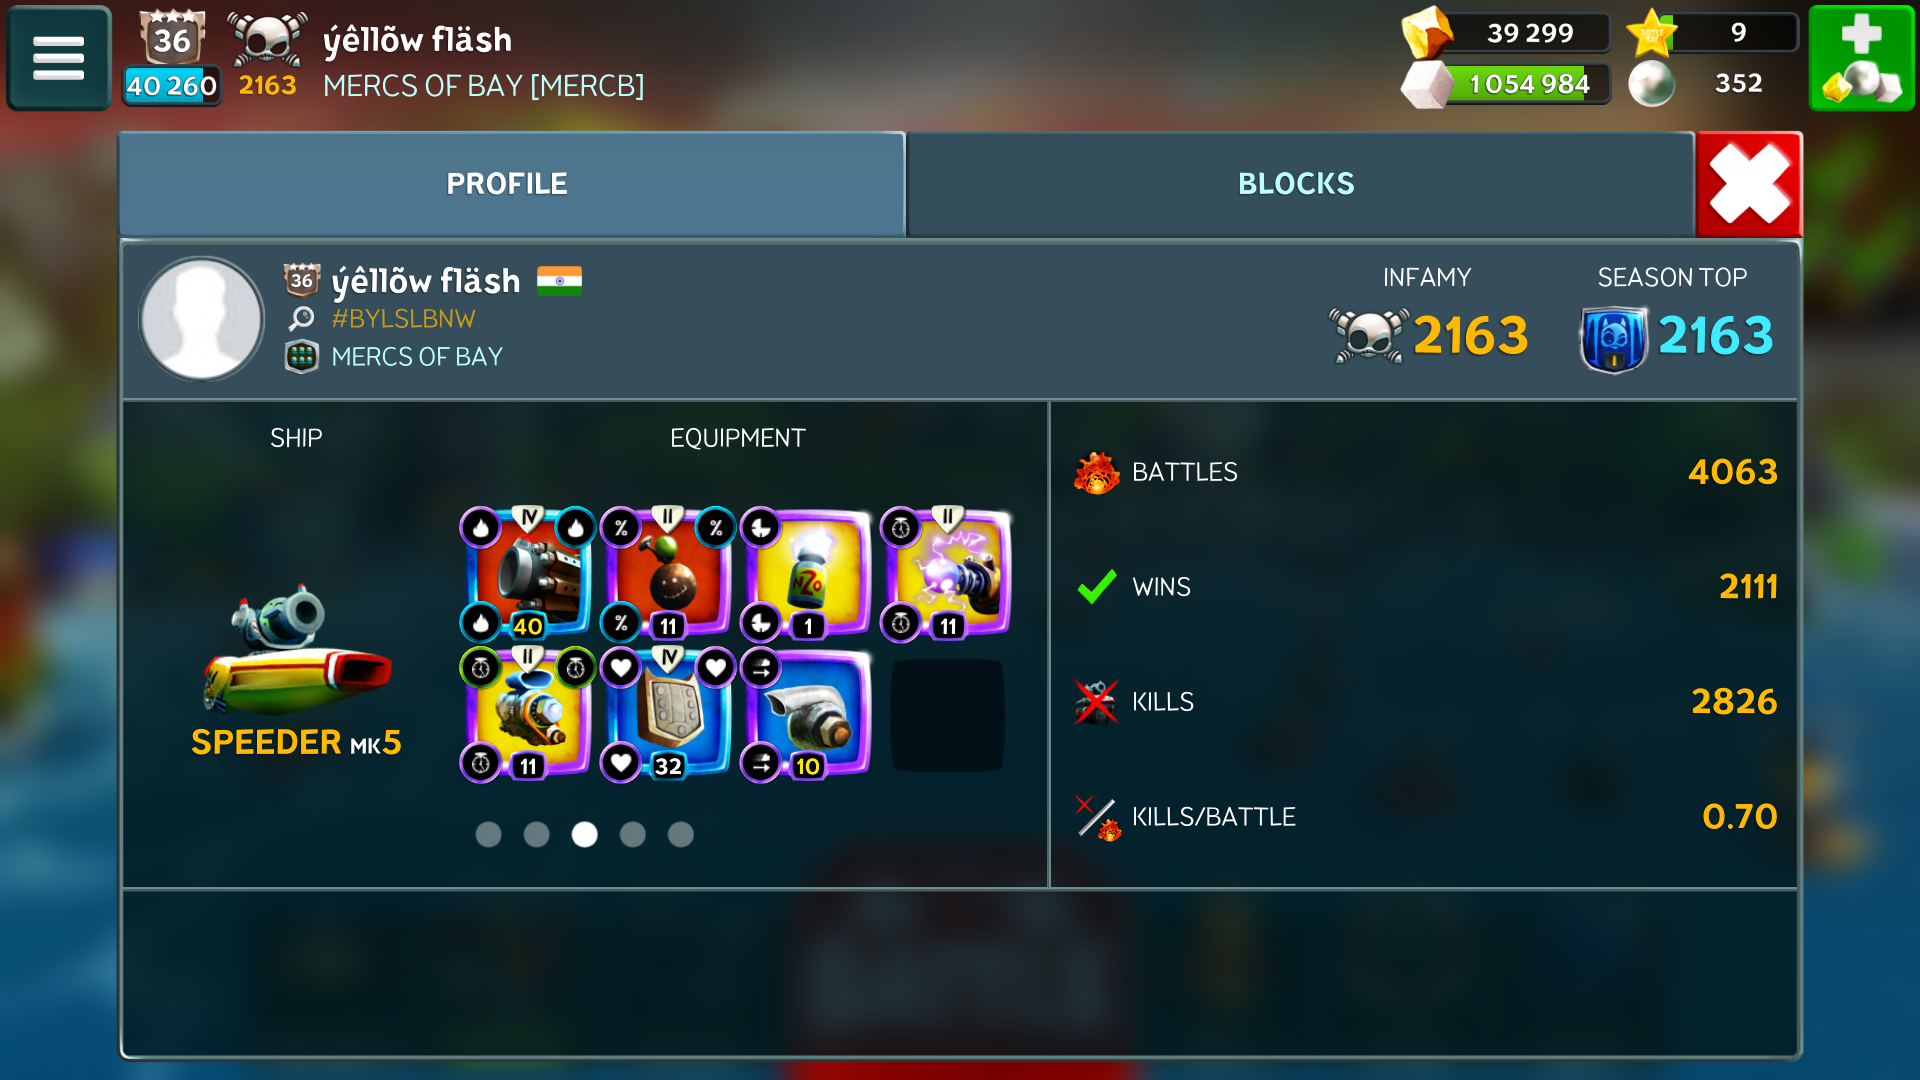
Task: Select the cannon weapon item level 40
Action: pos(528,574)
